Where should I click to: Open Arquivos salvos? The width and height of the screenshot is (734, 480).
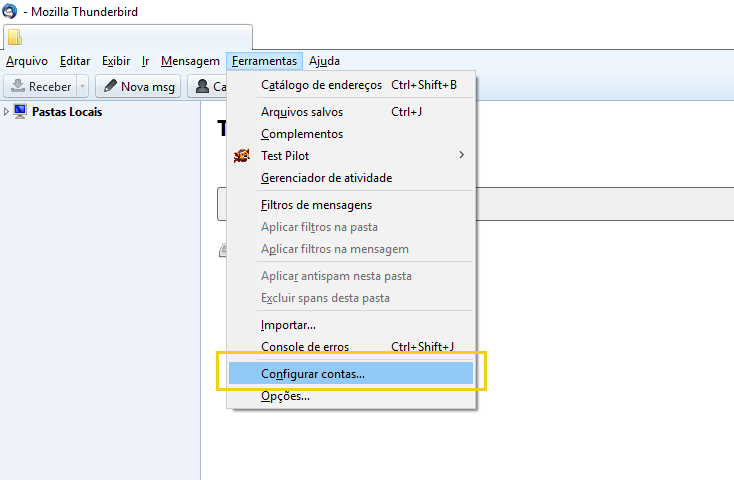click(351, 112)
